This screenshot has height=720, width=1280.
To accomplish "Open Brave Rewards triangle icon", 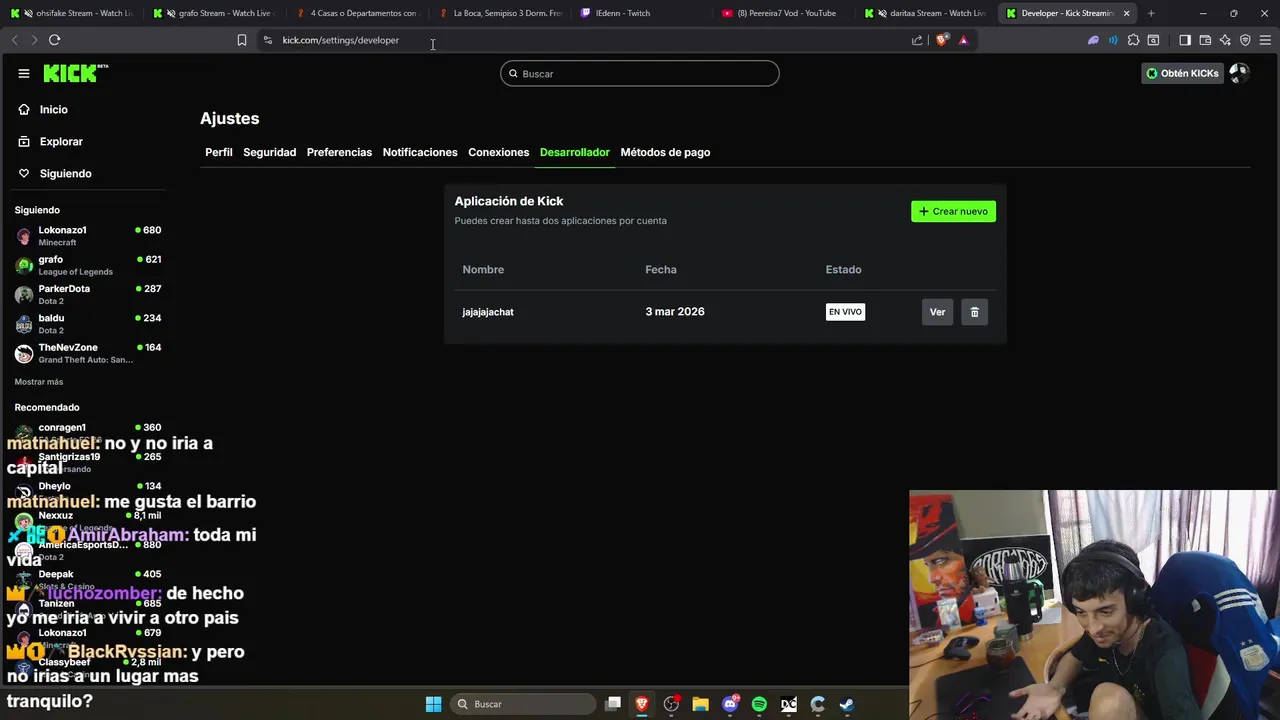I will click(x=963, y=40).
